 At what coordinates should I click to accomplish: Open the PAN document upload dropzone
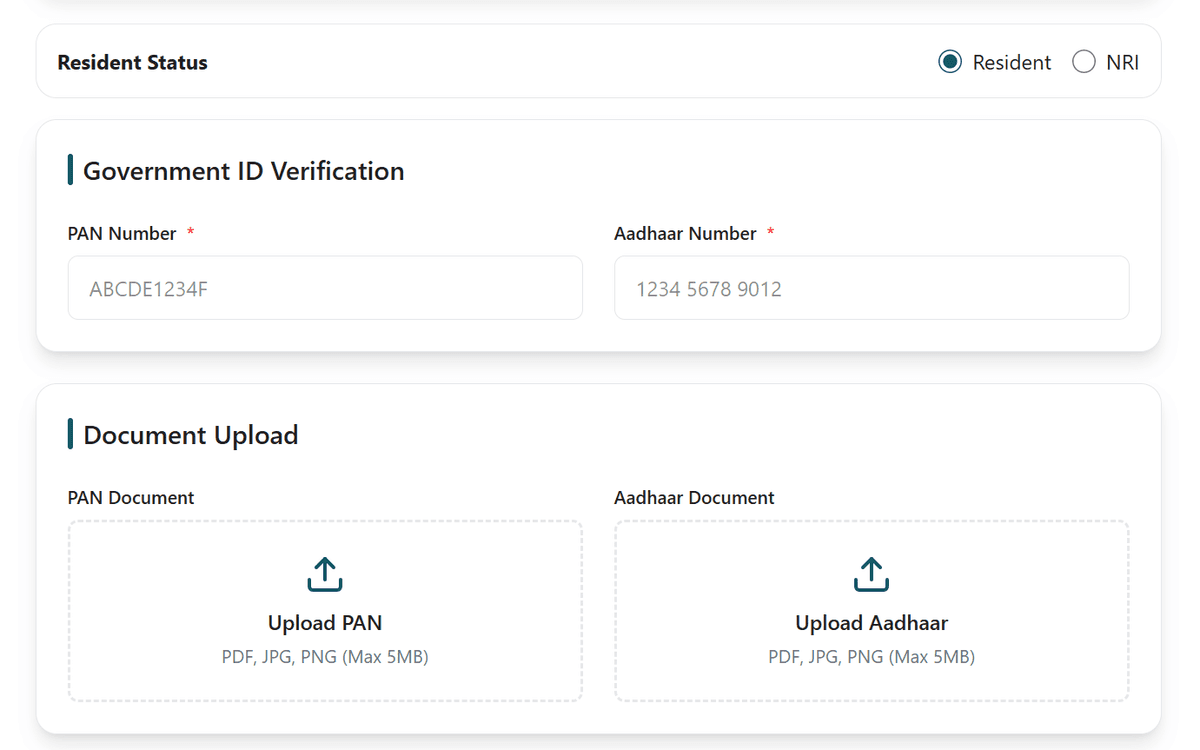325,610
